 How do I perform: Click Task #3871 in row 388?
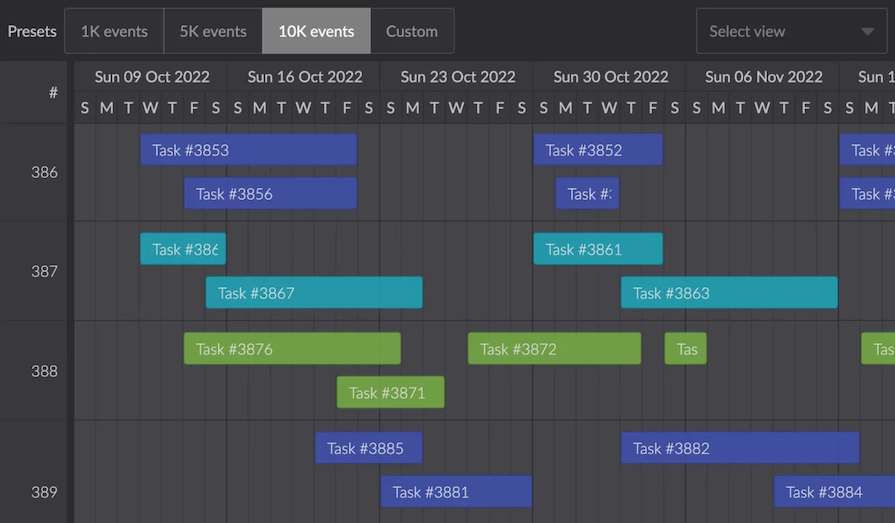pos(390,393)
